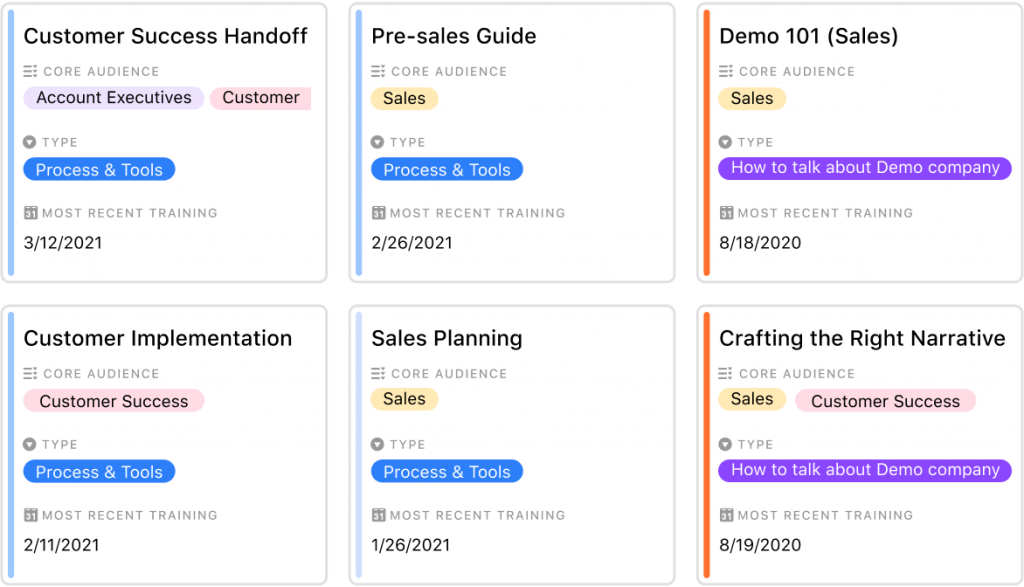Click the Core Audience icon on Customer Success Handoff card

pyautogui.click(x=30, y=72)
